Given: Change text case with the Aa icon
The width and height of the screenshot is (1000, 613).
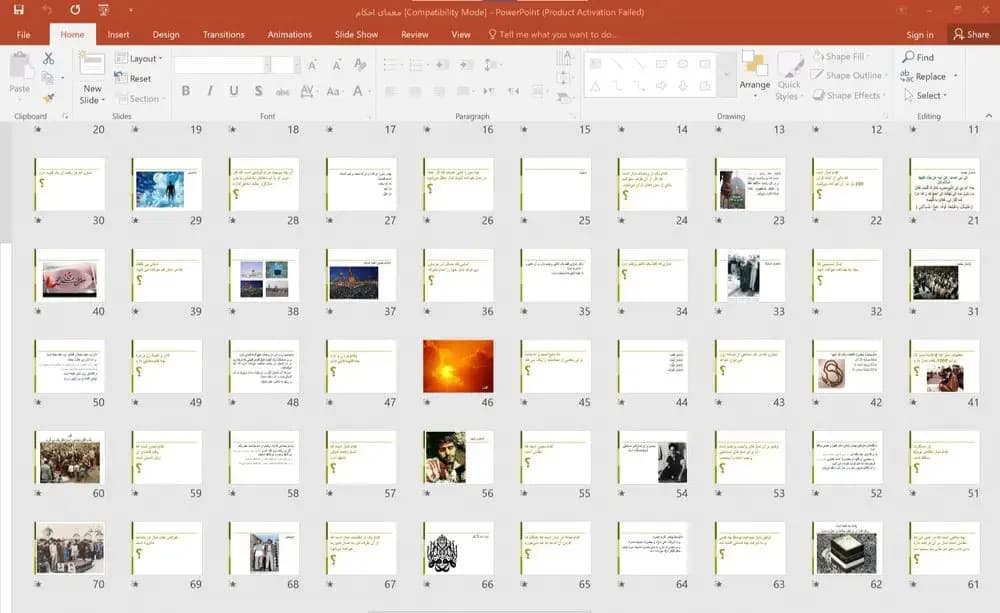Looking at the screenshot, I should pyautogui.click(x=333, y=91).
